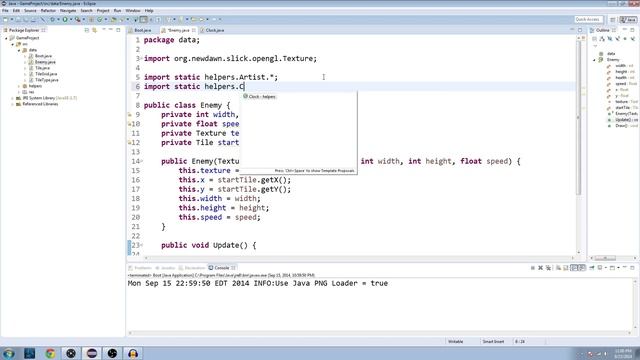Image resolution: width=640 pixels, height=360 pixels.
Task: Collapse the Enemy class in Outline
Action: [x=594, y=60]
